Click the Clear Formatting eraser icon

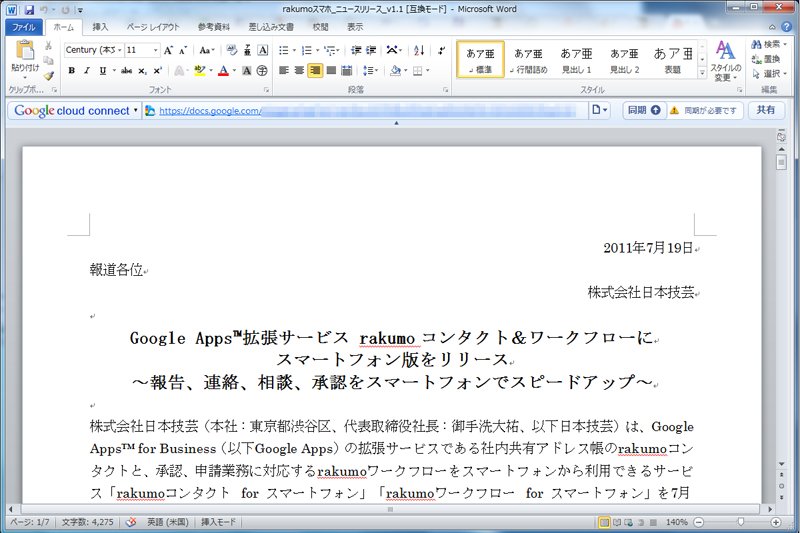232,50
